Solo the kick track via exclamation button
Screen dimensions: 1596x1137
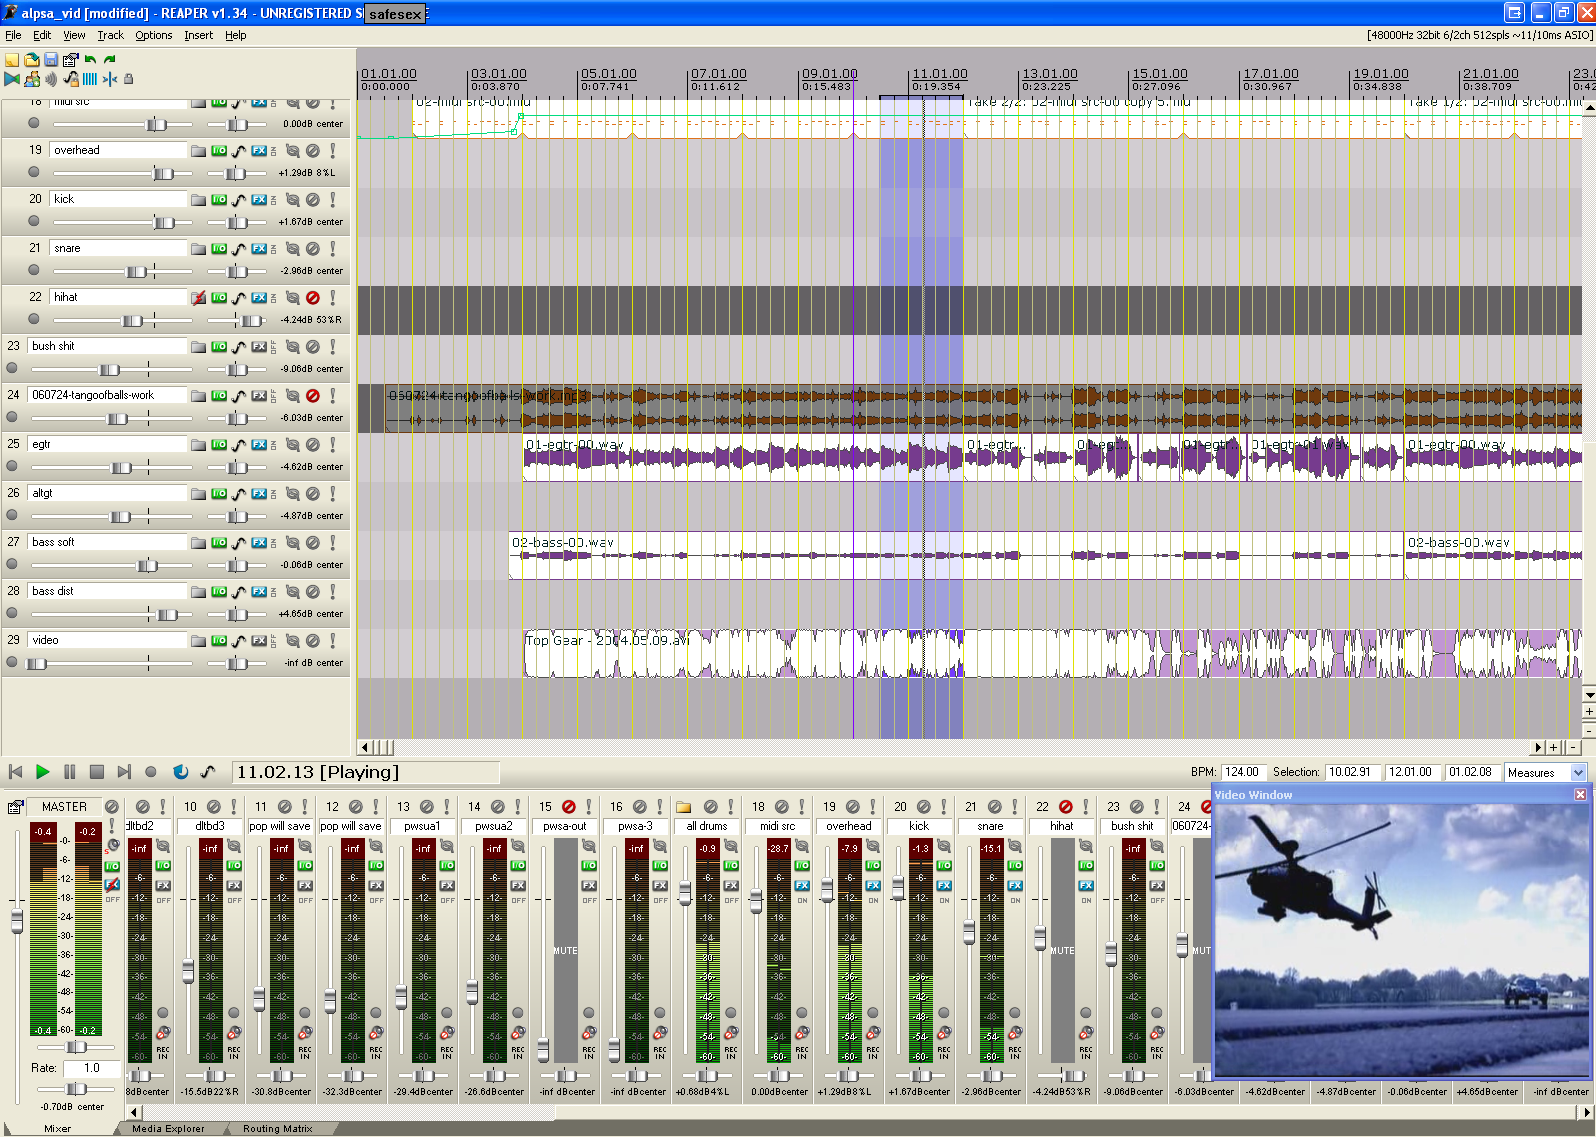333,200
